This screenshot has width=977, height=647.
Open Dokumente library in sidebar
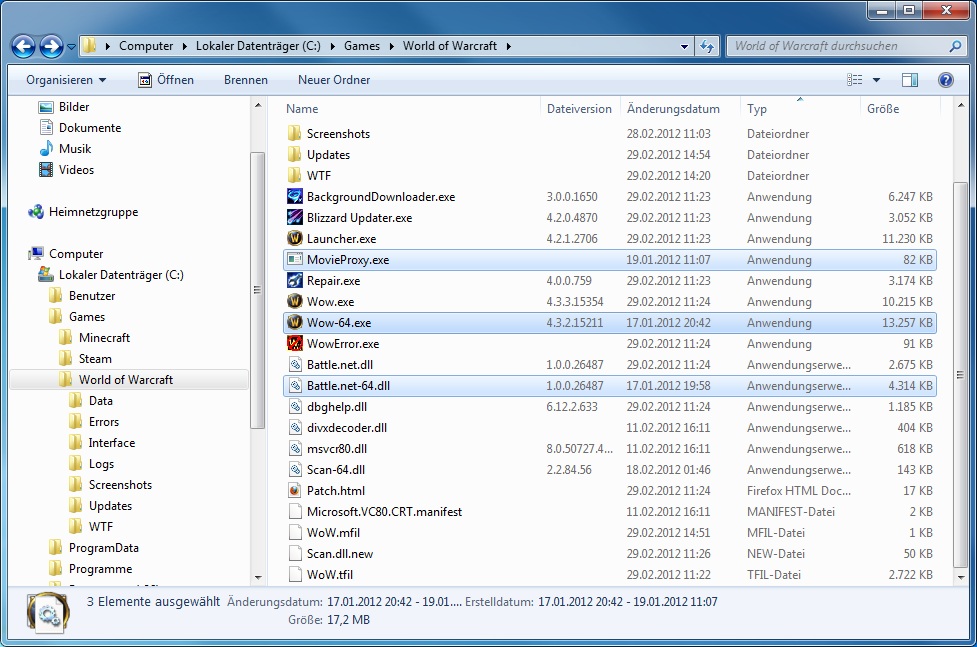click(x=80, y=128)
